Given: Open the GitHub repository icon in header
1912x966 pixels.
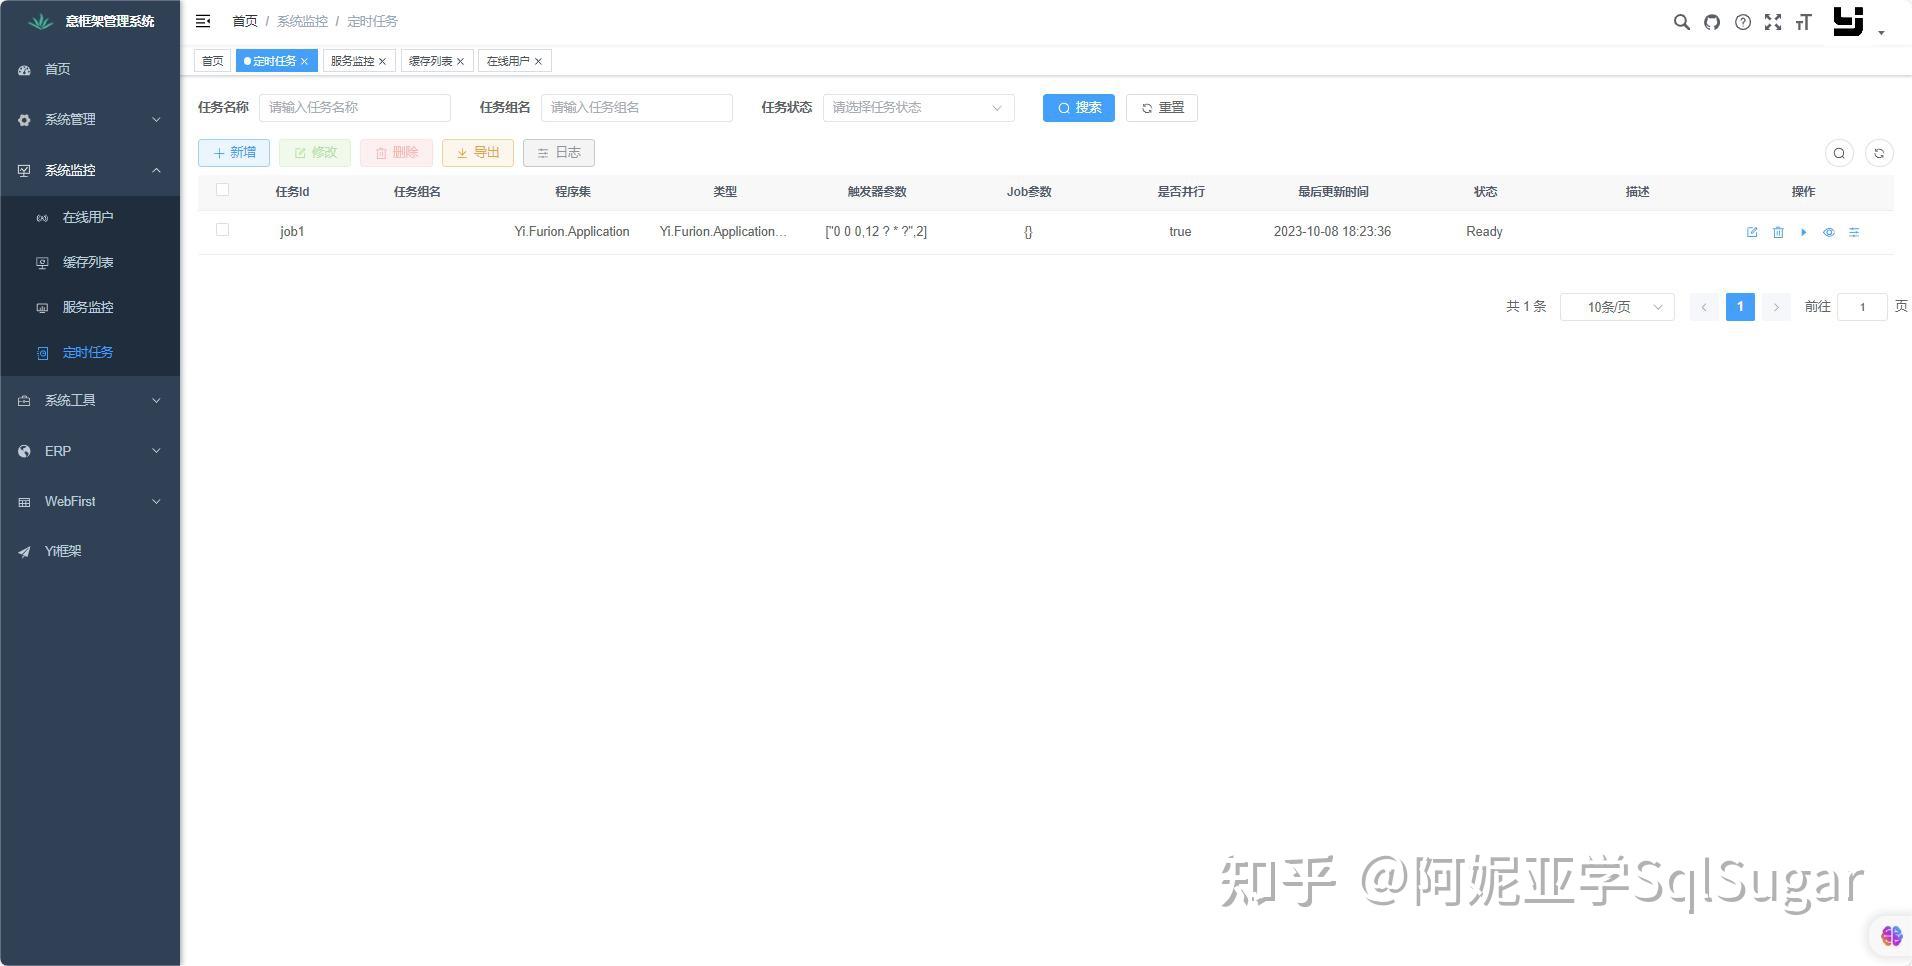Looking at the screenshot, I should point(1712,21).
